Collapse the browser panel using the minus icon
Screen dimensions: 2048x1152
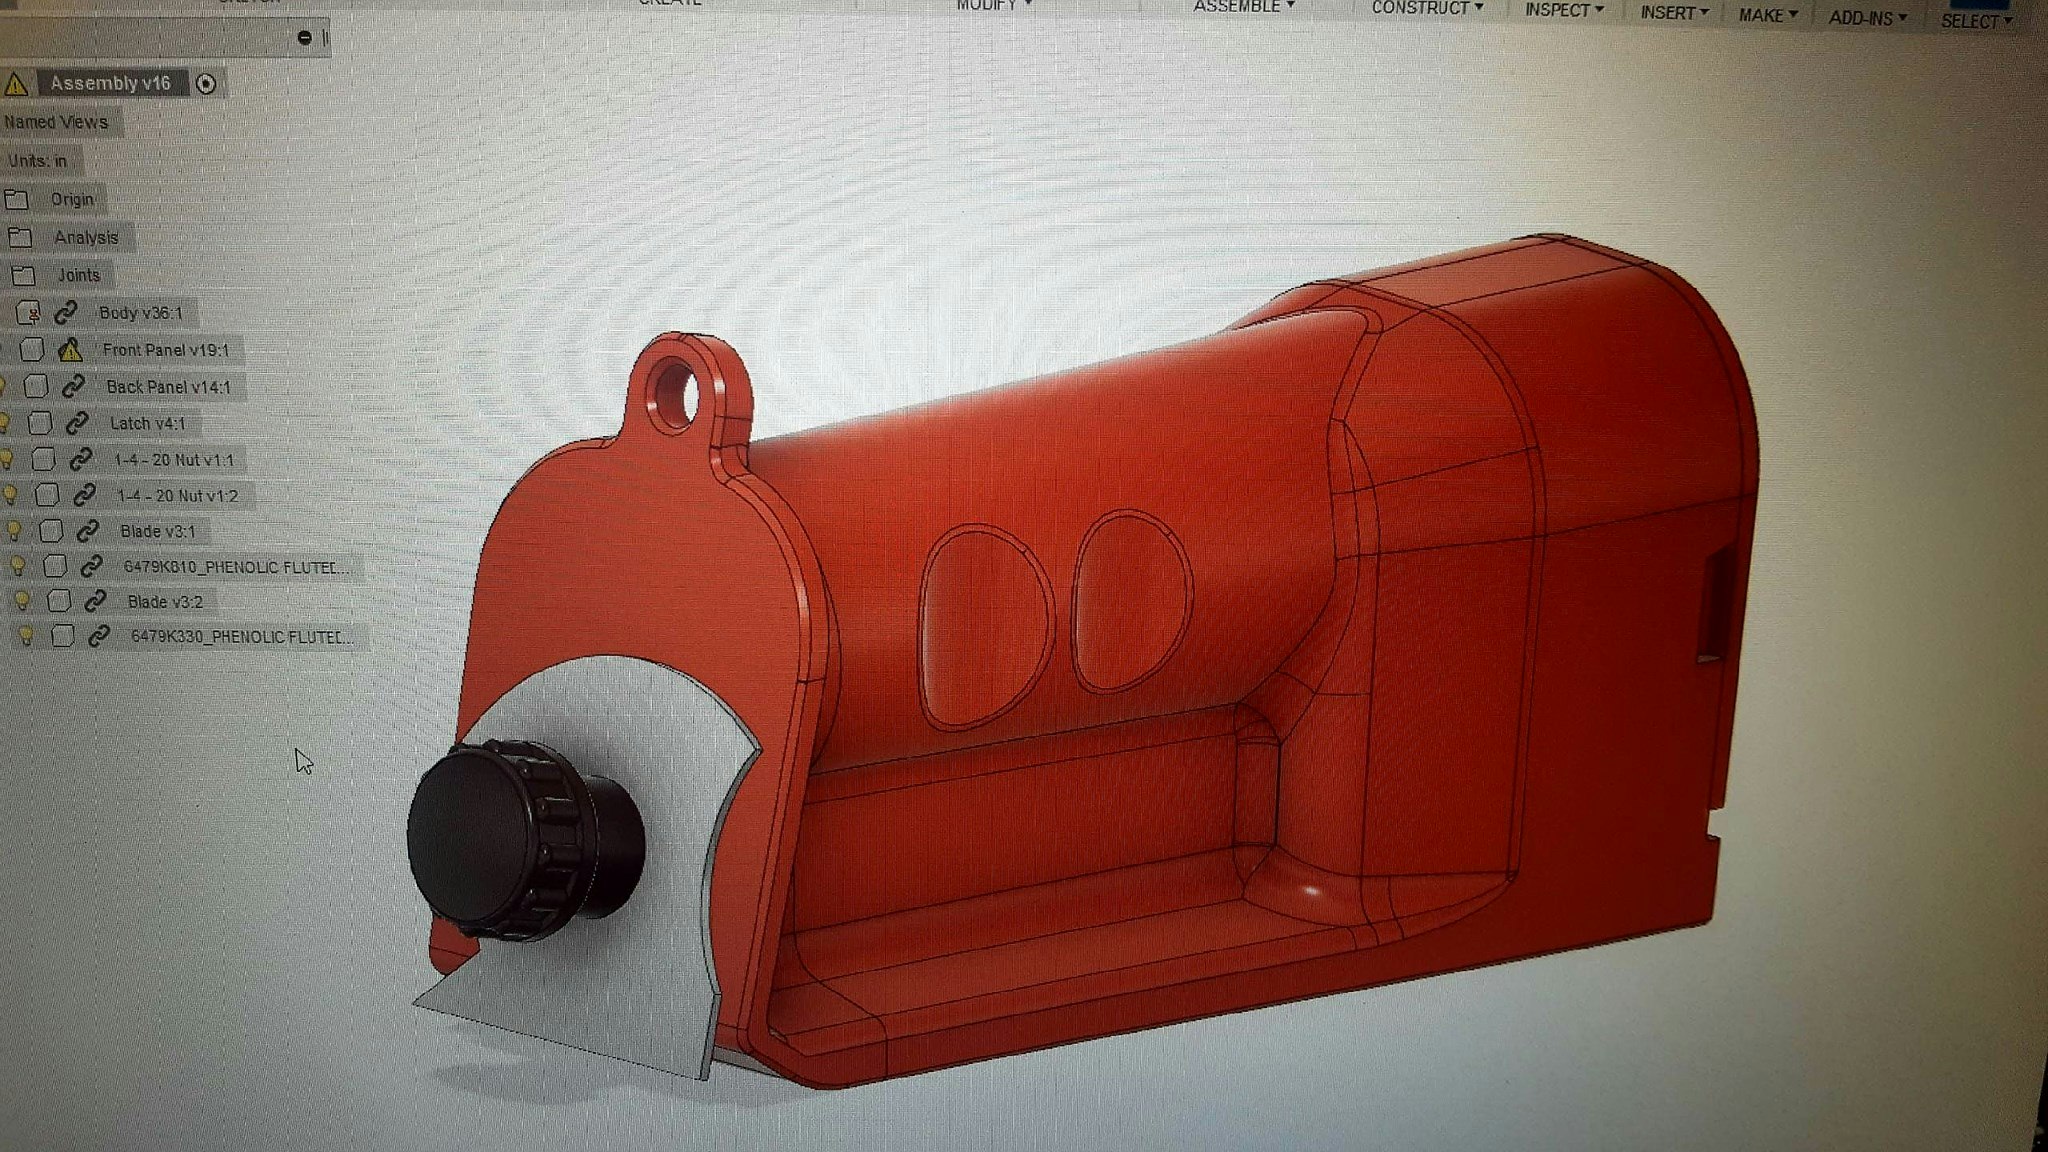click(304, 38)
